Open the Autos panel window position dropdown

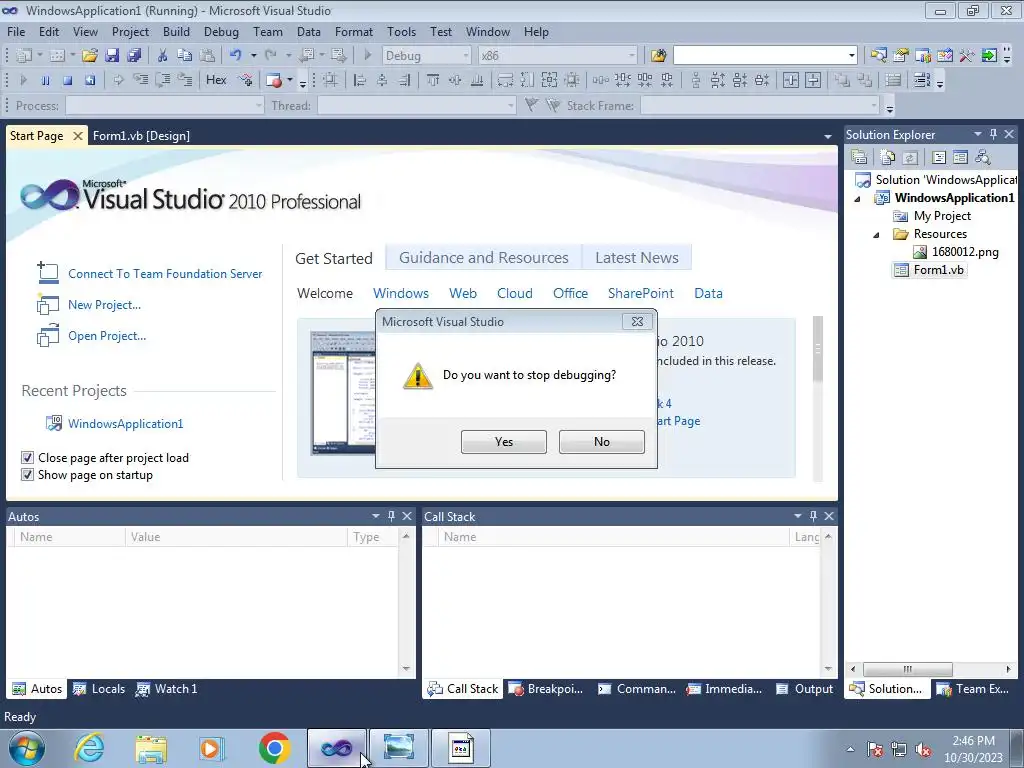coord(376,516)
